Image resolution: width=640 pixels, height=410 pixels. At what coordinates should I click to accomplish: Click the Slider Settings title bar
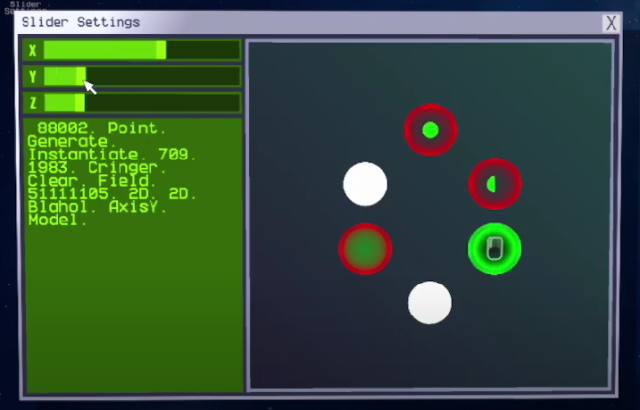[300, 22]
